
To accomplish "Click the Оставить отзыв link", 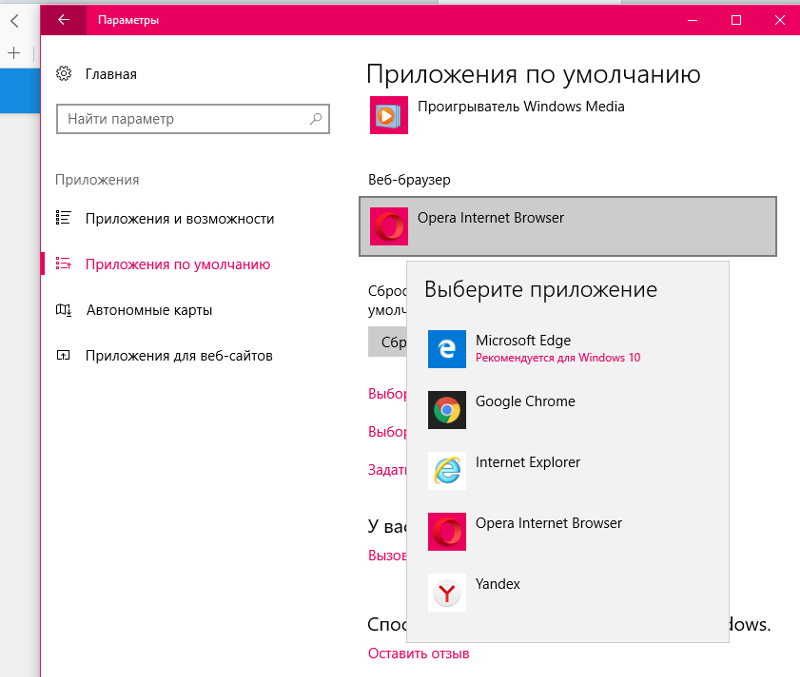I will point(418,654).
